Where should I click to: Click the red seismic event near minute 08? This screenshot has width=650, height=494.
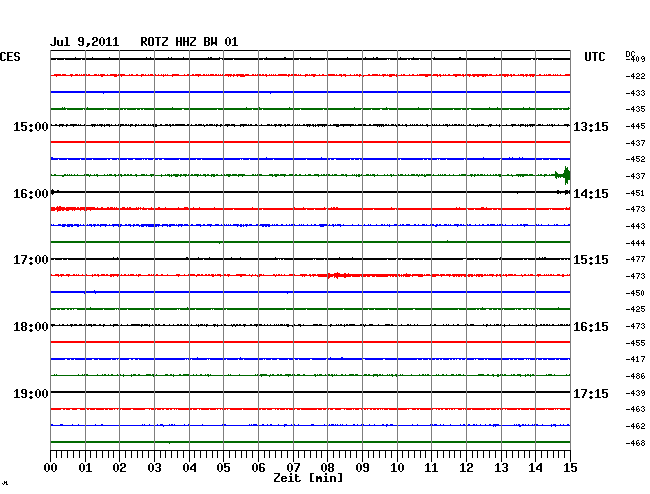[x=338, y=275]
